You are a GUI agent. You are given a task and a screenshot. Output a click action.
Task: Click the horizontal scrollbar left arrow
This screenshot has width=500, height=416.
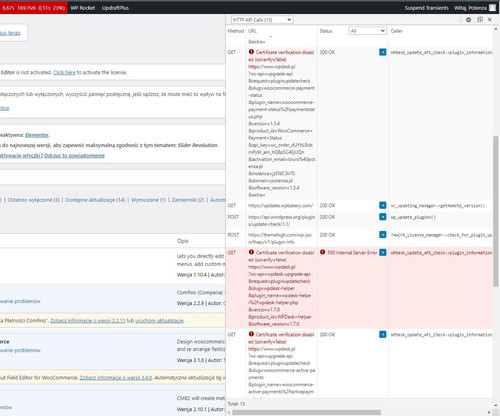[229, 413]
